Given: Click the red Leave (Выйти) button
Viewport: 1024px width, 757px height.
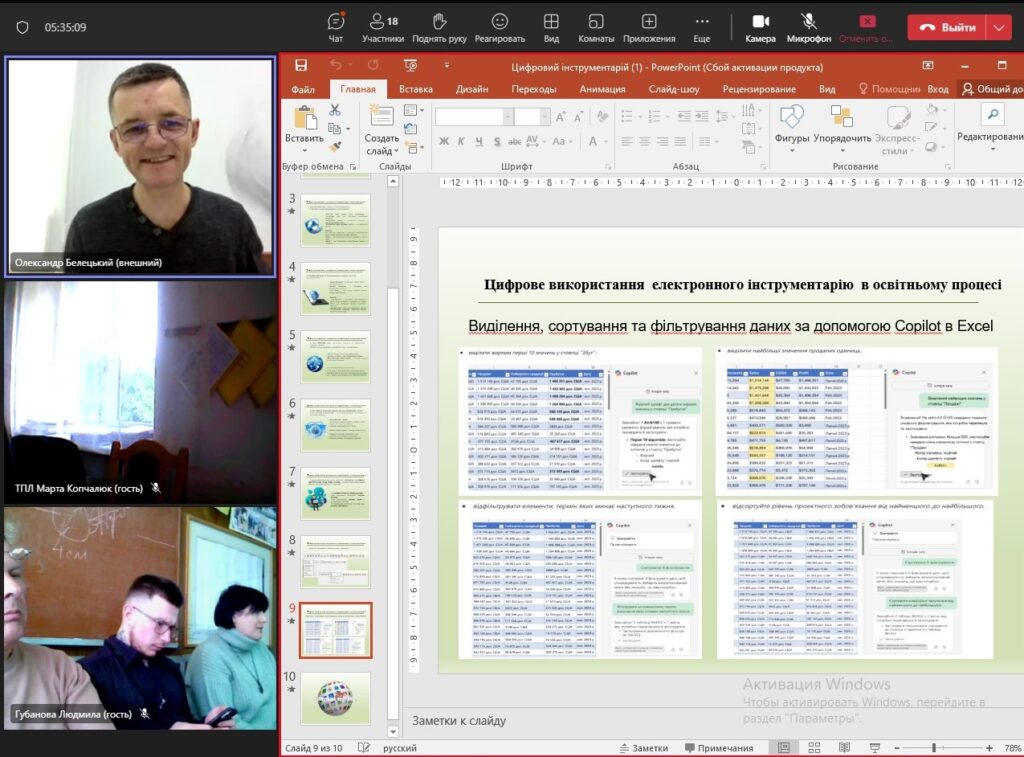Looking at the screenshot, I should tap(946, 27).
